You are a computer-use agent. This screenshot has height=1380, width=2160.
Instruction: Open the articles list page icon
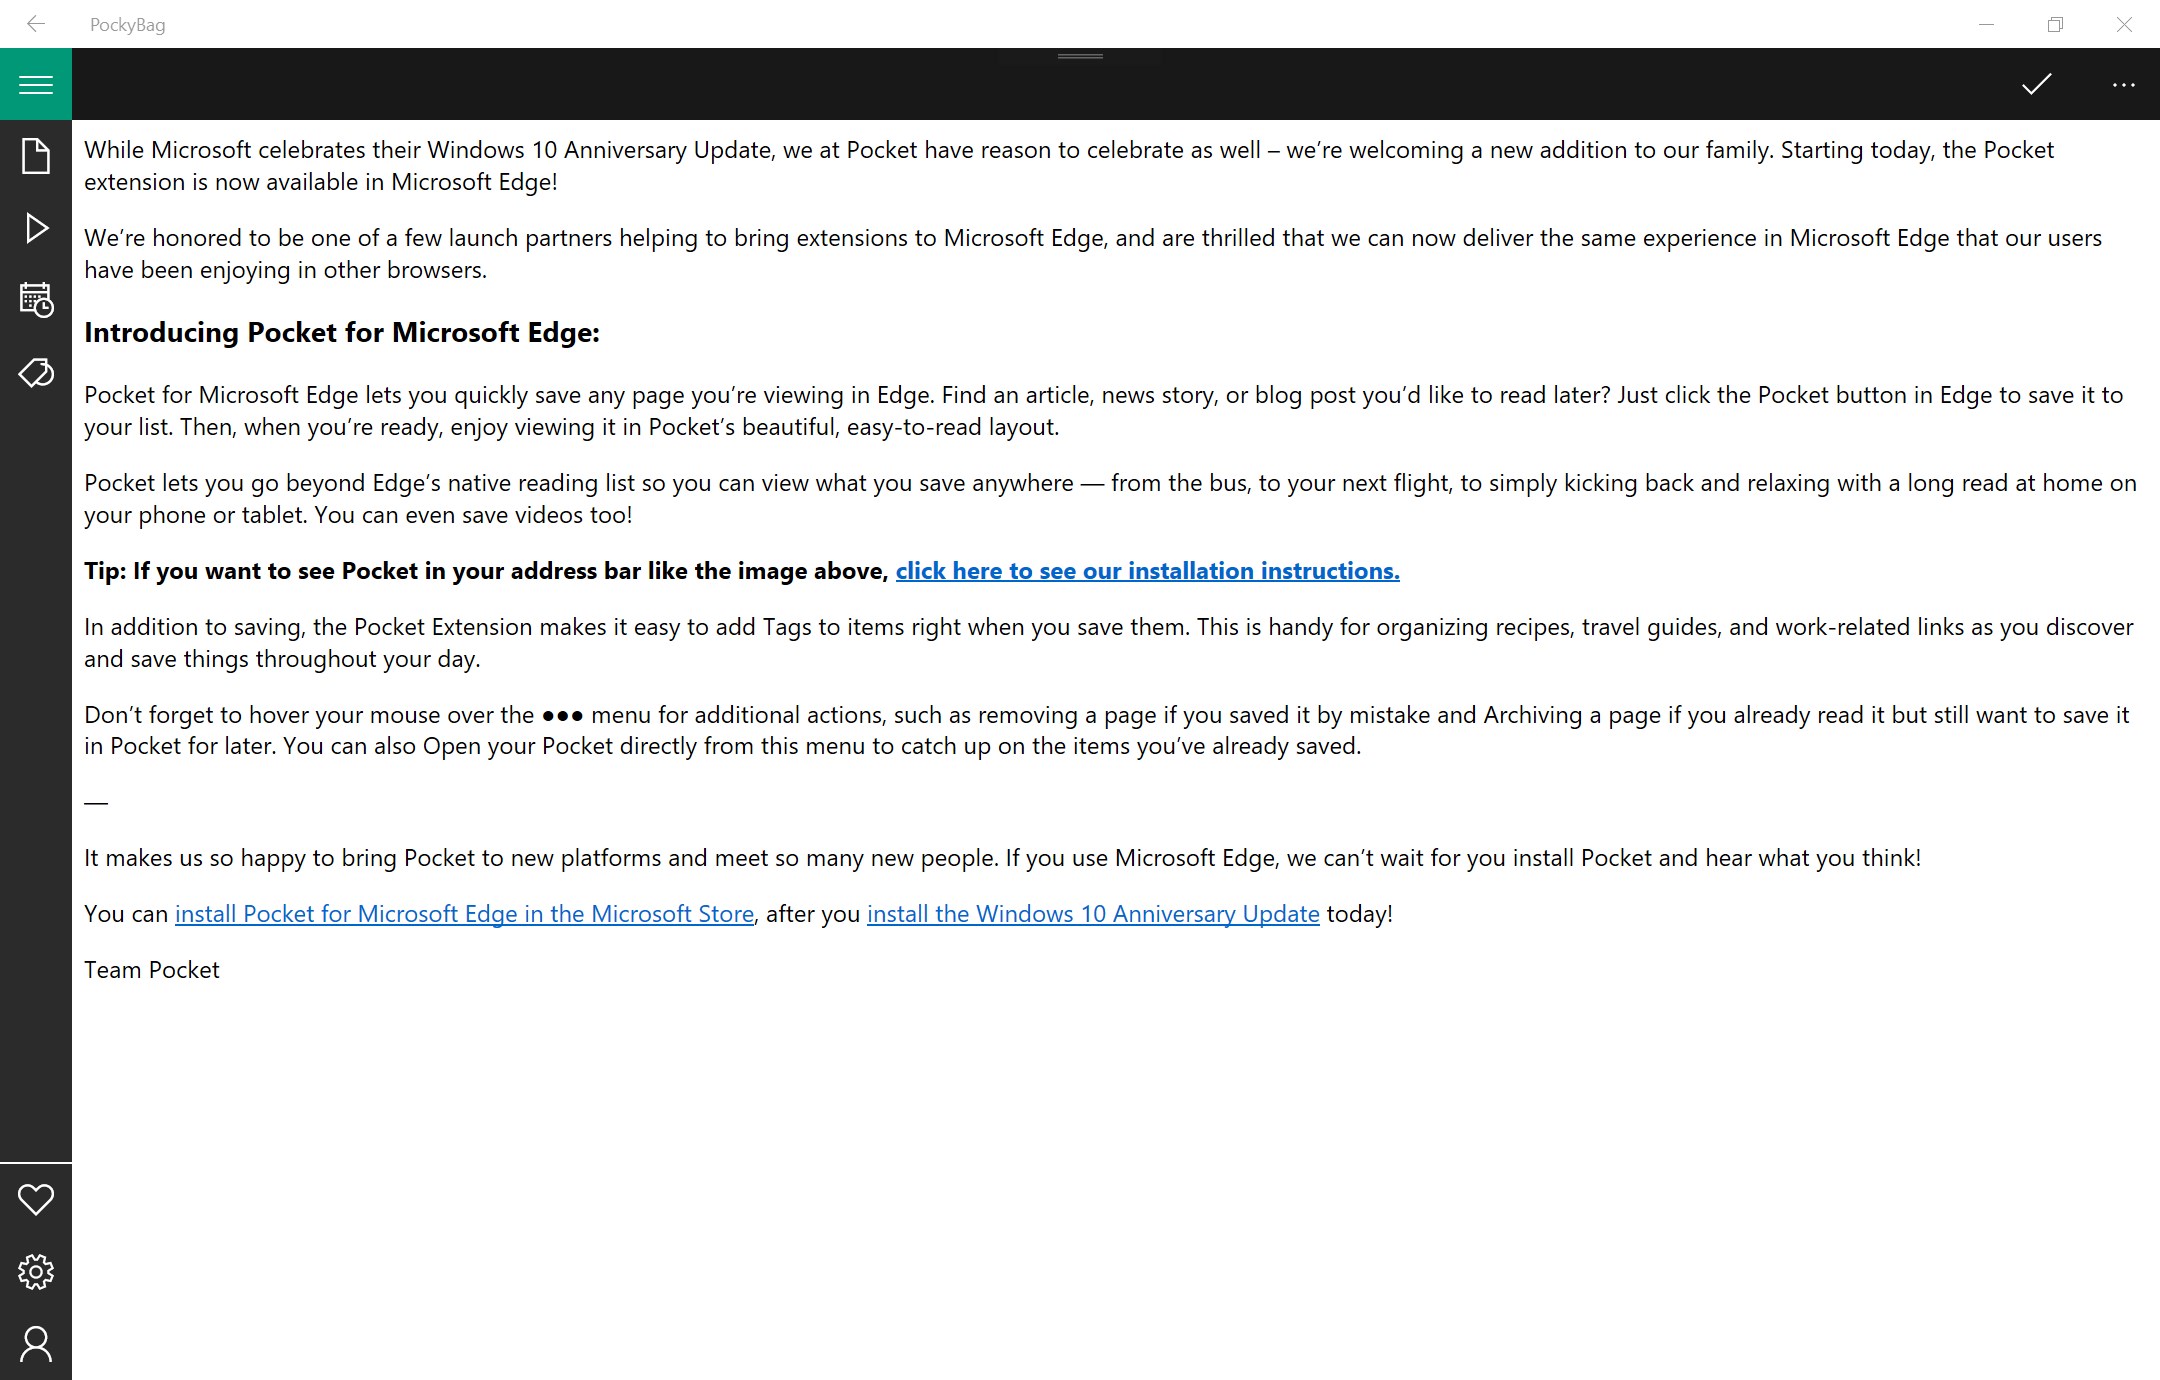coord(36,156)
